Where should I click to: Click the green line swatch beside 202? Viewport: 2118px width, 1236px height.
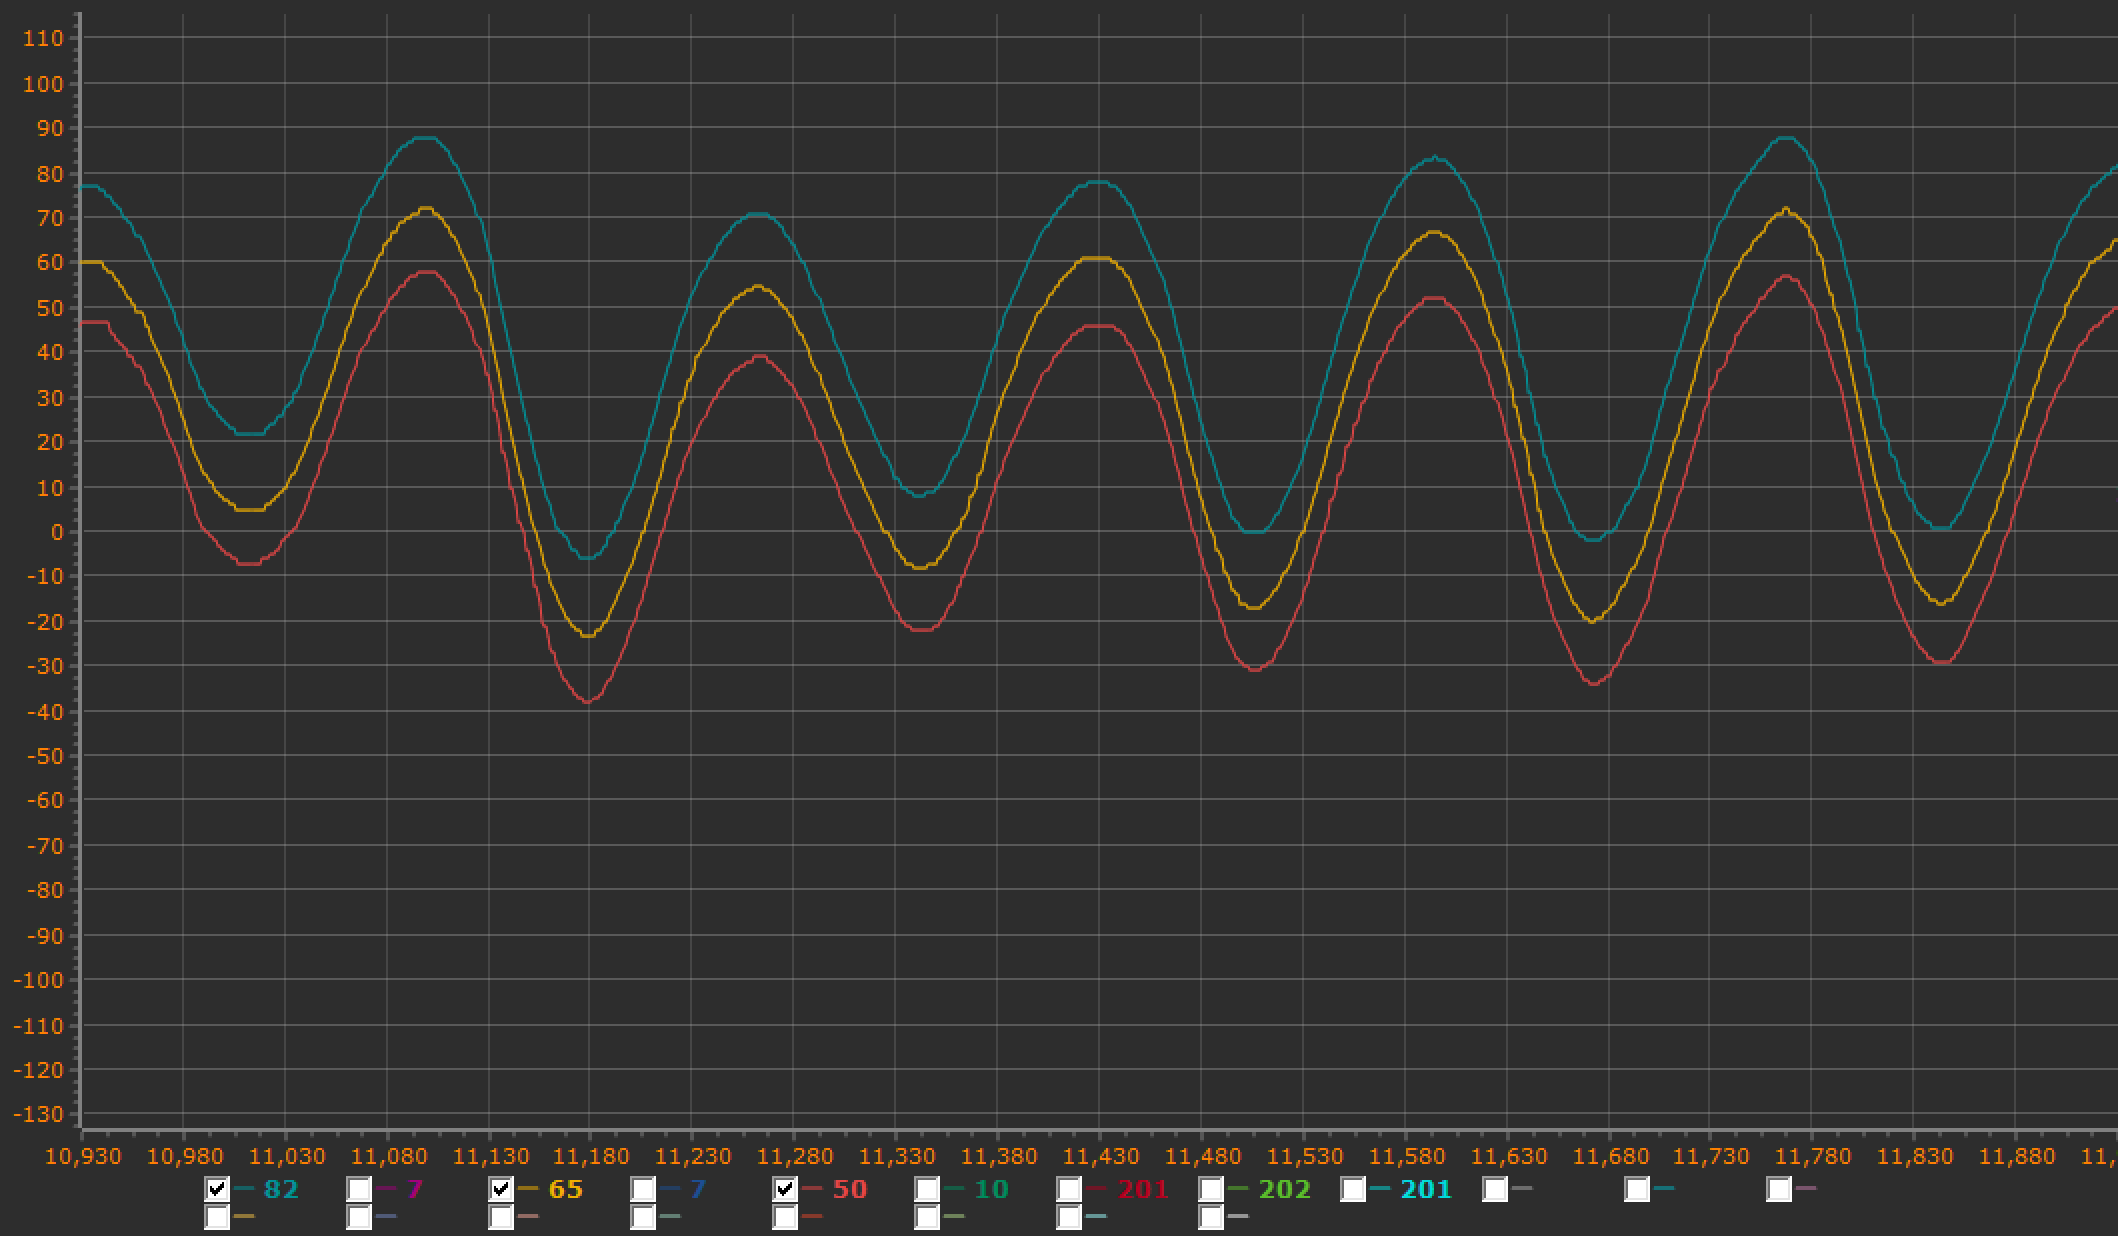click(1238, 1188)
